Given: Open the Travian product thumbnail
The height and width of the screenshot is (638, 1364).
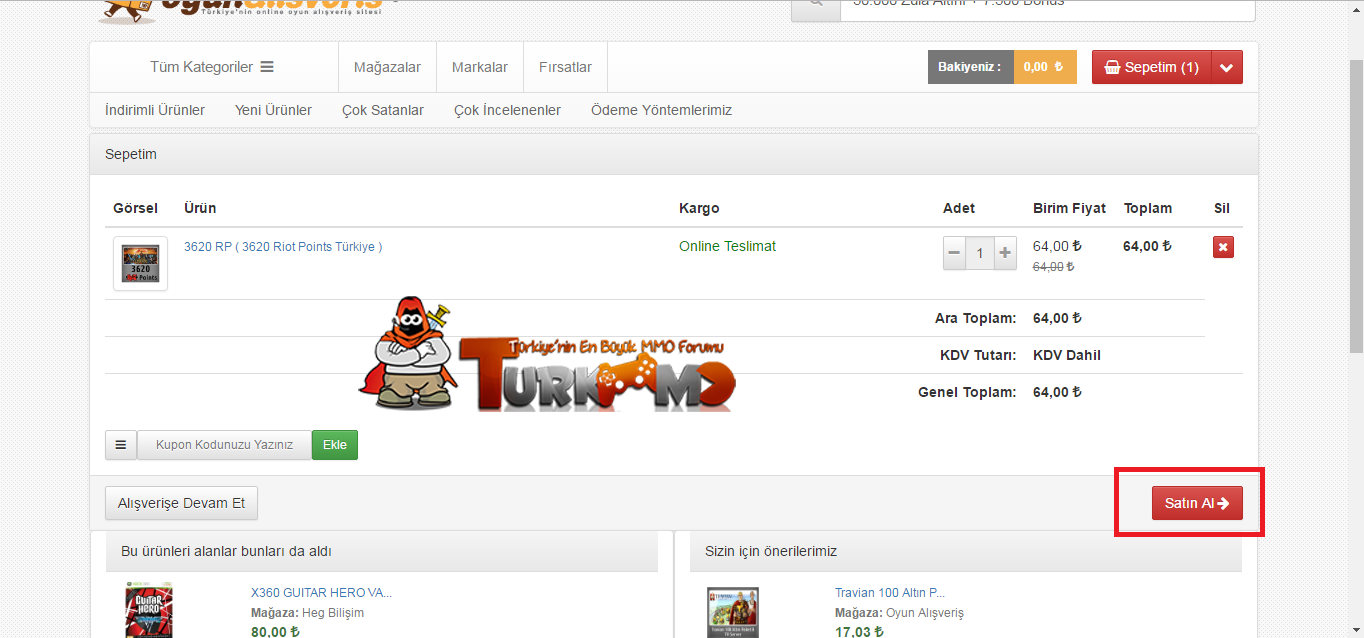Looking at the screenshot, I should coord(733,612).
